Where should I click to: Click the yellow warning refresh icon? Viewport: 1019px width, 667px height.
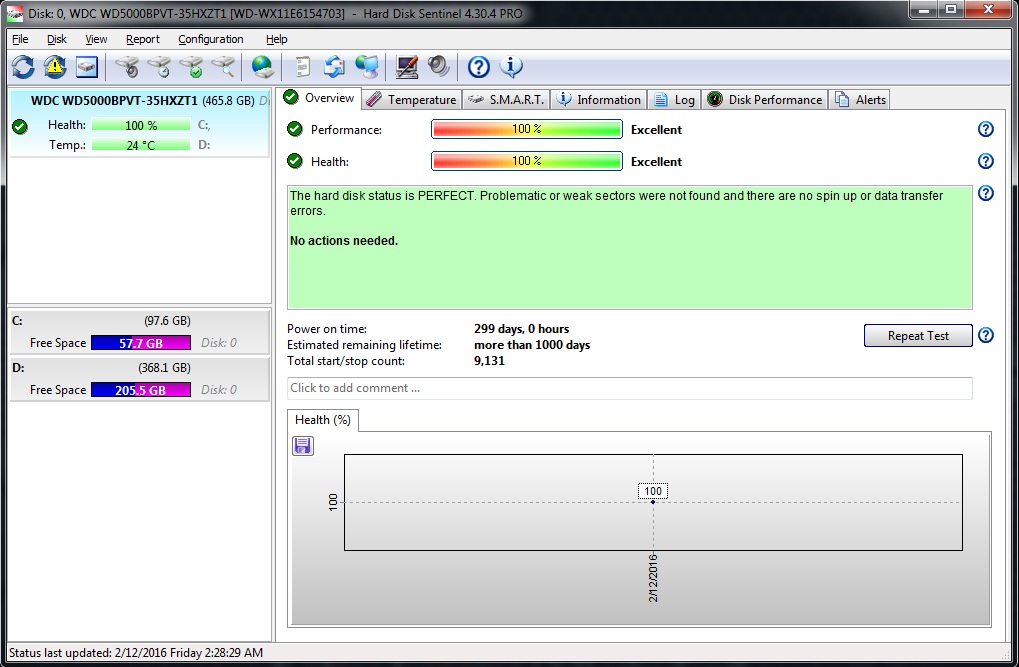pyautogui.click(x=55, y=67)
